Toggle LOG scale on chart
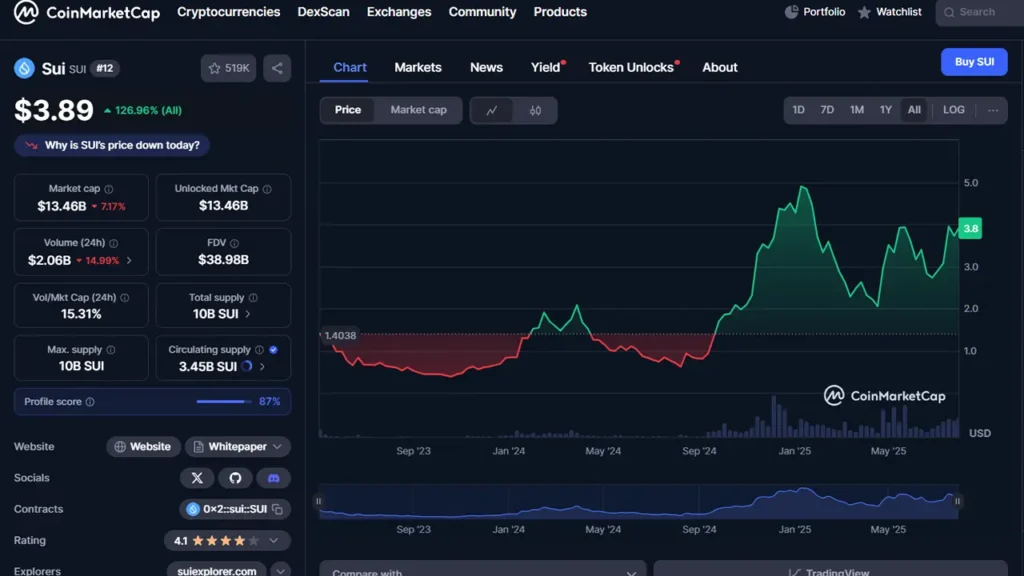The height and width of the screenshot is (576, 1024). pyautogui.click(x=953, y=110)
